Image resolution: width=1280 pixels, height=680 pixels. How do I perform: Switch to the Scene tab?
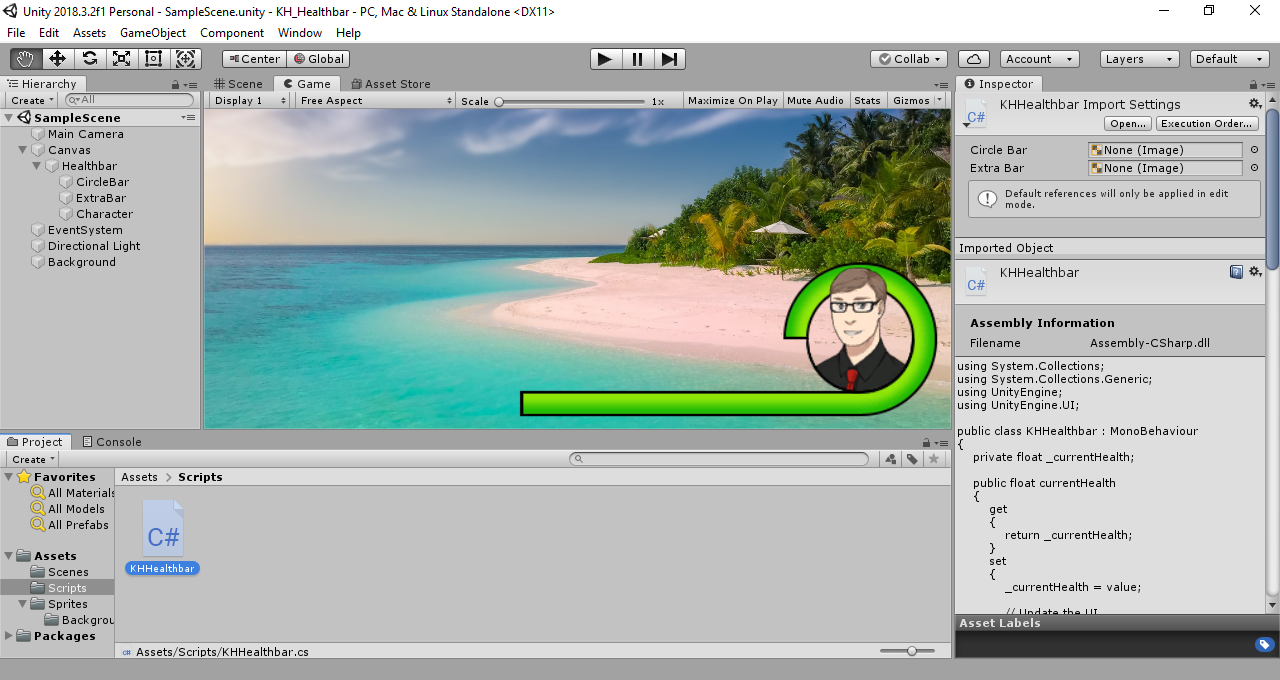pyautogui.click(x=238, y=83)
